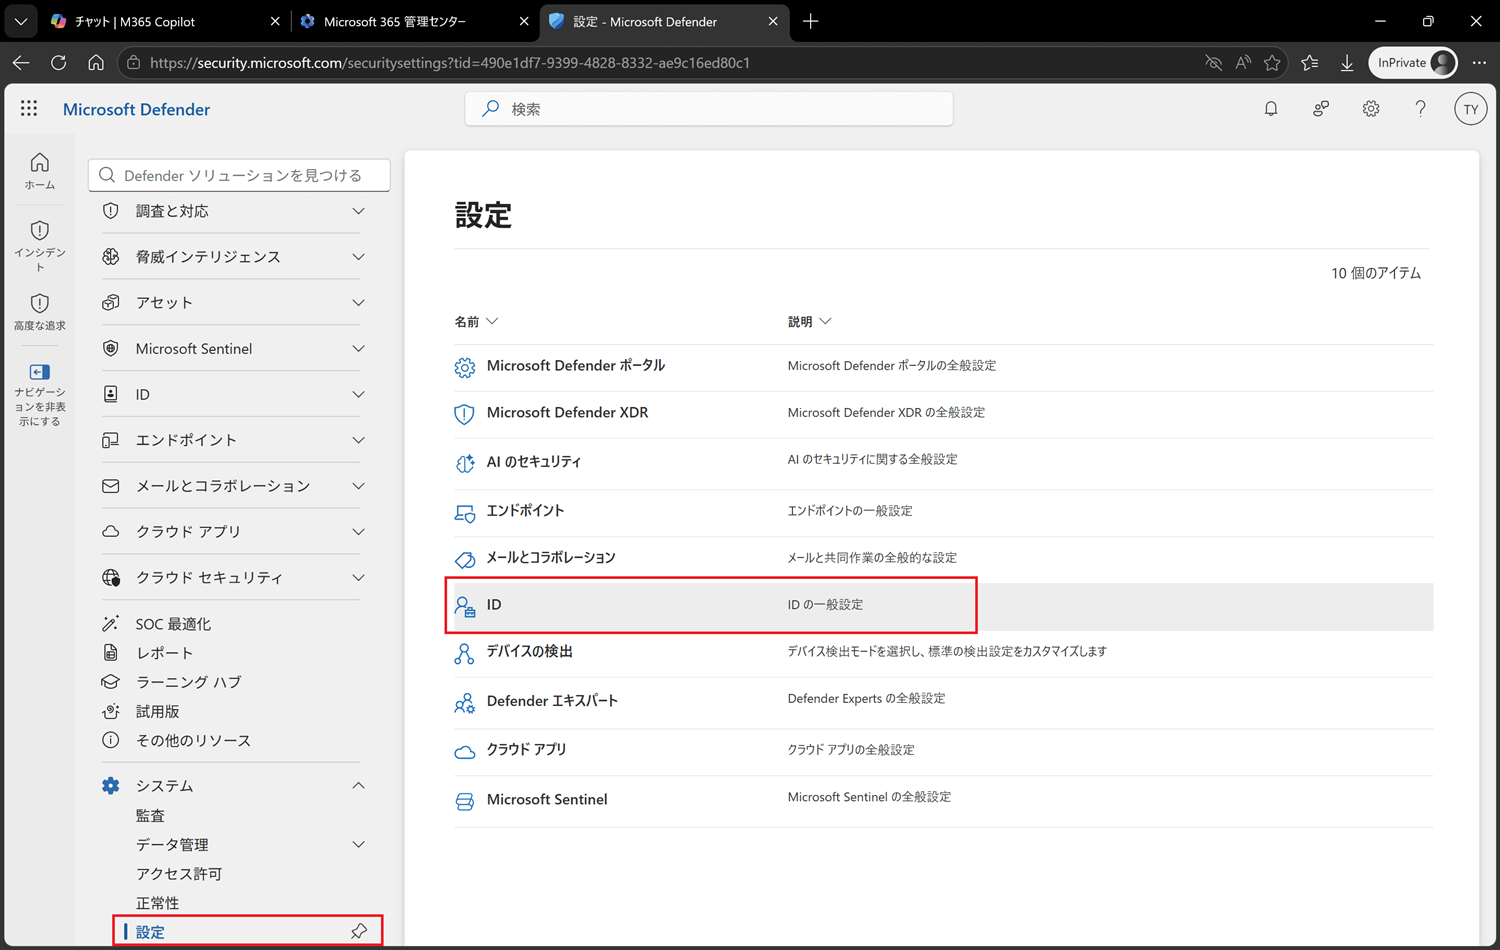Image resolution: width=1500 pixels, height=950 pixels.
Task: Click the Defender ソリューションを見つける search field
Action: (x=239, y=175)
